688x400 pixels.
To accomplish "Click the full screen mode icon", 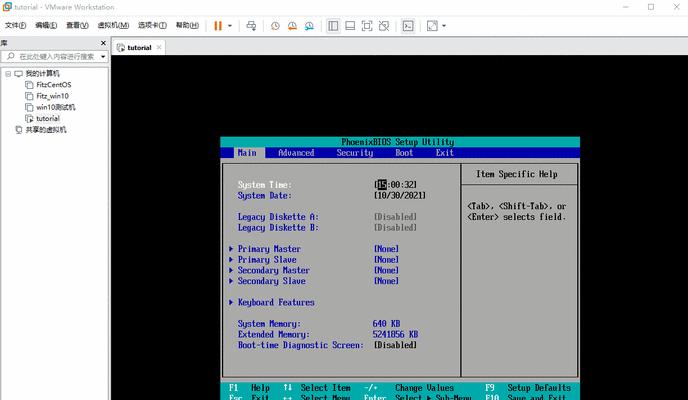I will (x=367, y=26).
